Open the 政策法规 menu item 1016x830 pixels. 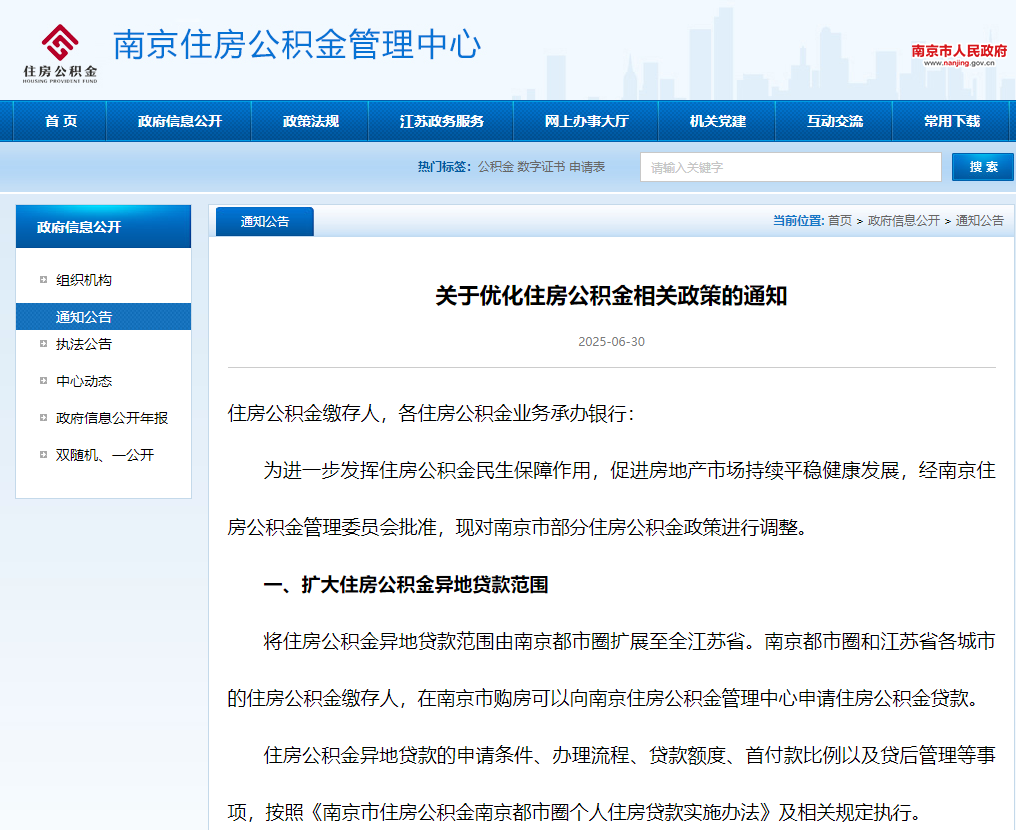(311, 119)
